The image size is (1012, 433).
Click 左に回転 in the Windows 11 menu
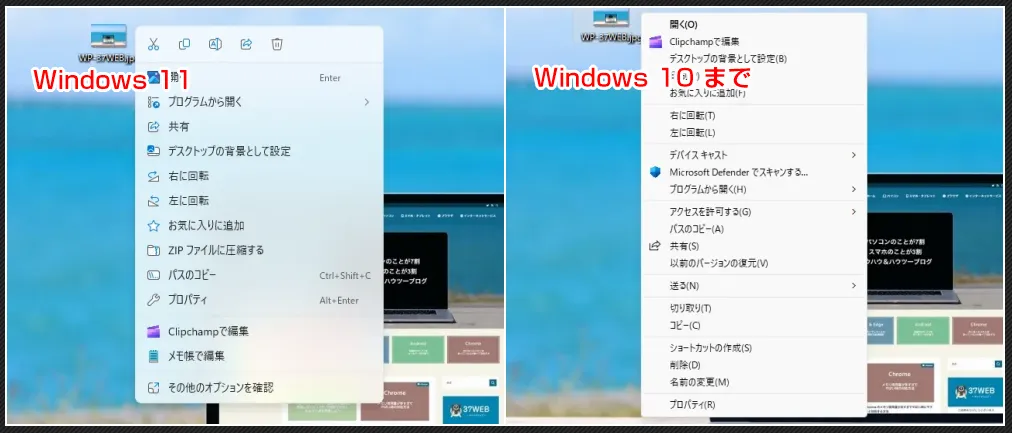point(188,202)
